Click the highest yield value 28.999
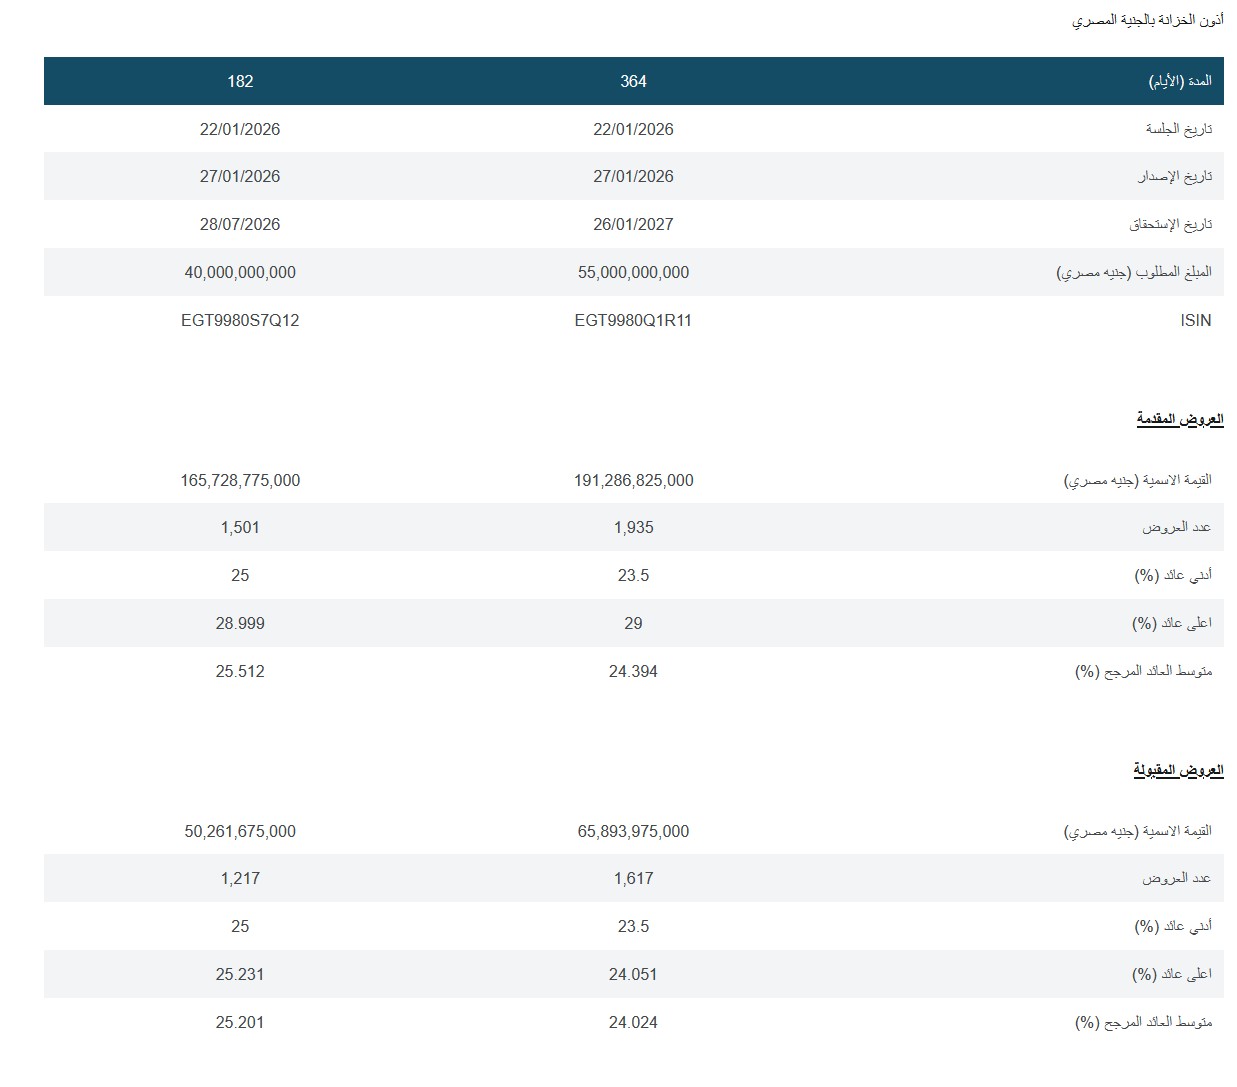This screenshot has height=1087, width=1237. coord(240,623)
